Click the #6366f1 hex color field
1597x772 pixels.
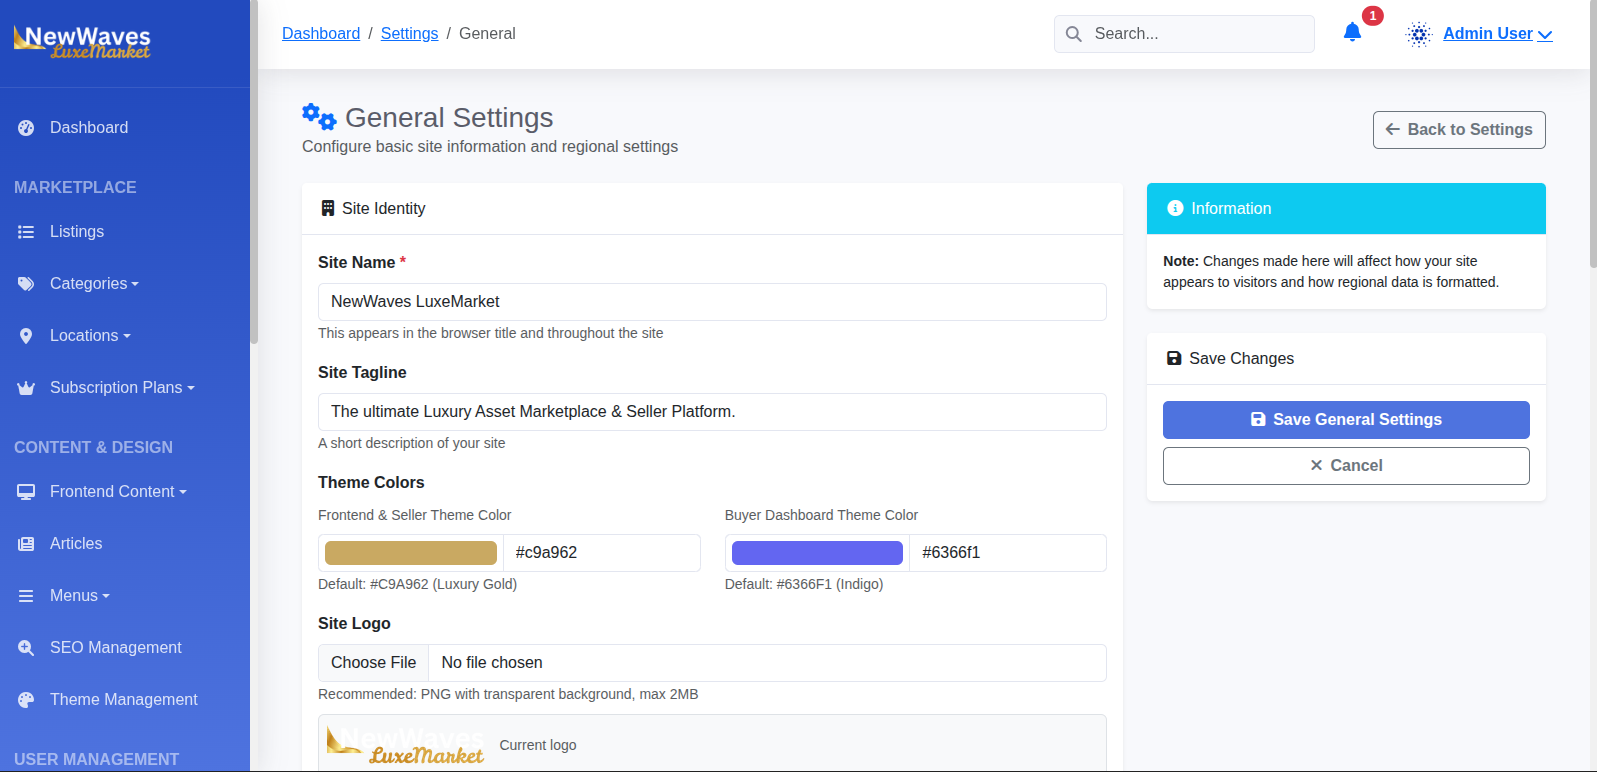tap(1008, 553)
